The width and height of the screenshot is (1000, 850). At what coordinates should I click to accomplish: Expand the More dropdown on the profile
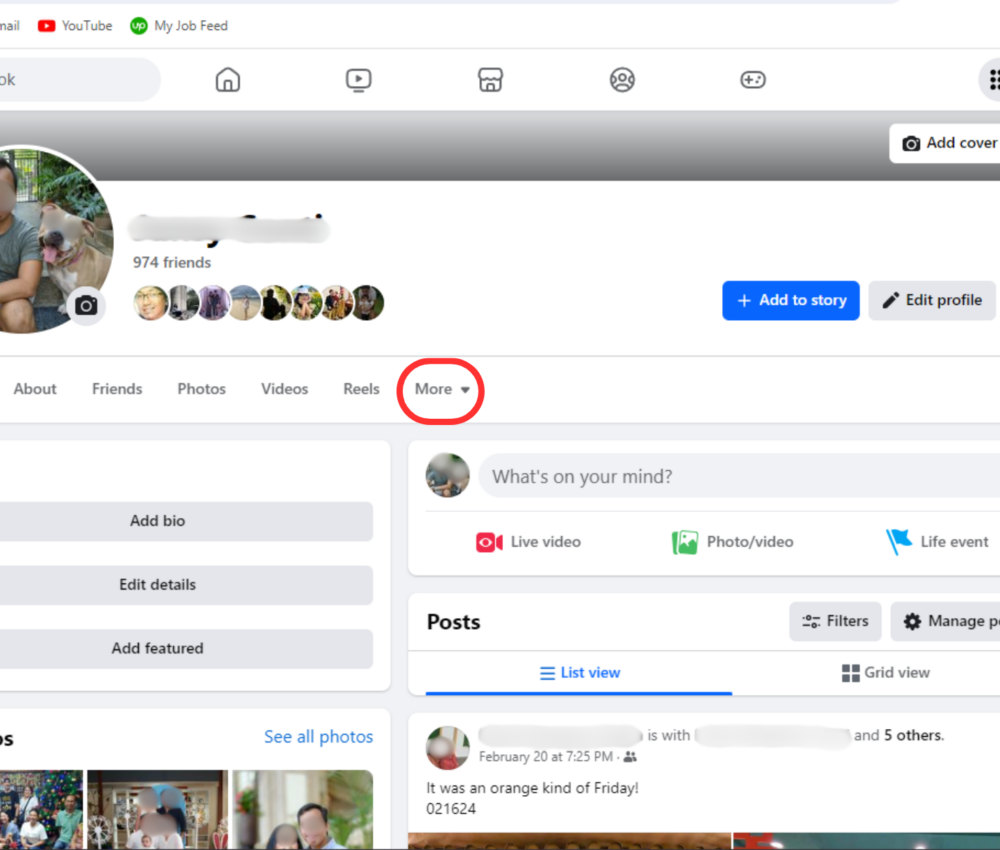pos(440,389)
